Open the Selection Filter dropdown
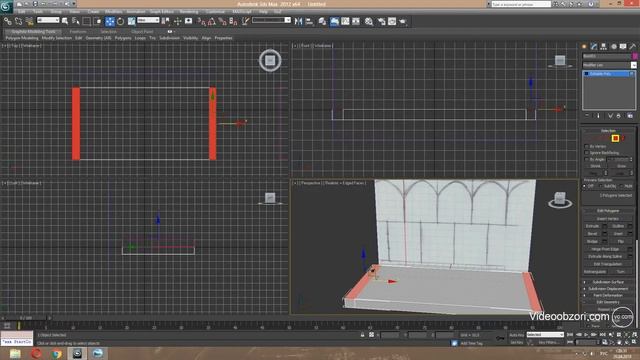The image size is (640, 360). pyautogui.click(x=48, y=20)
